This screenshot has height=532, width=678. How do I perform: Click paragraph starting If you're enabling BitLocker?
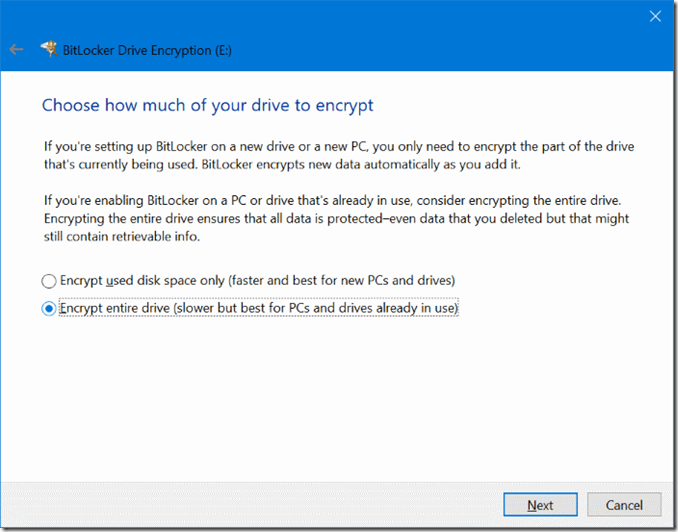point(336,218)
